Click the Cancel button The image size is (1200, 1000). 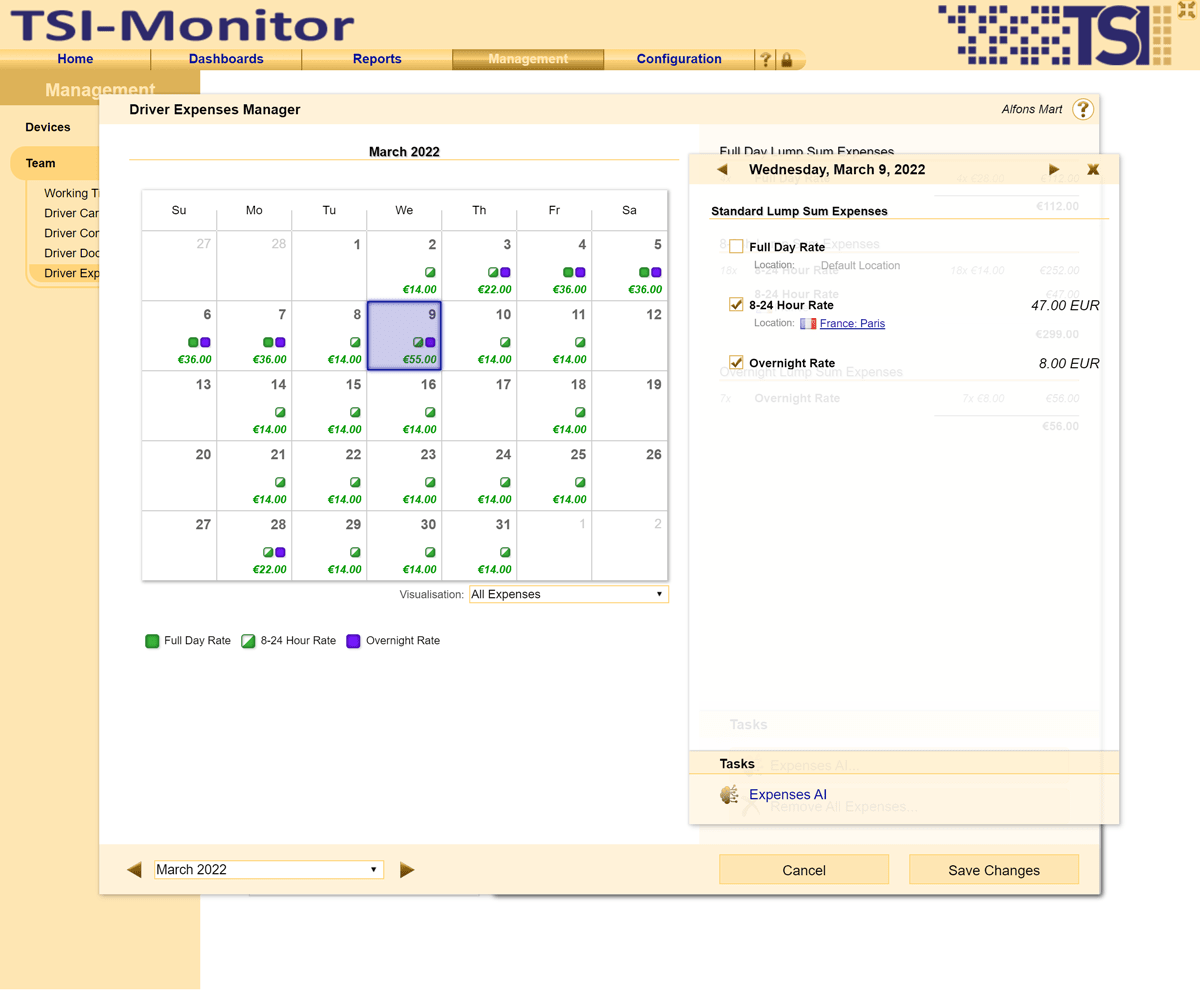(x=804, y=870)
